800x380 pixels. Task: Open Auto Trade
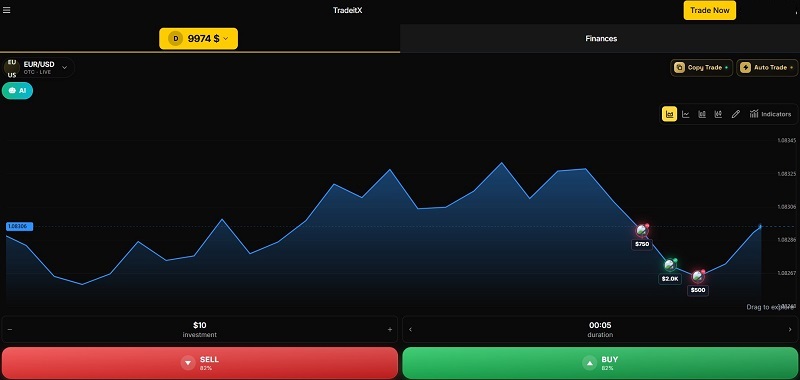(x=767, y=67)
